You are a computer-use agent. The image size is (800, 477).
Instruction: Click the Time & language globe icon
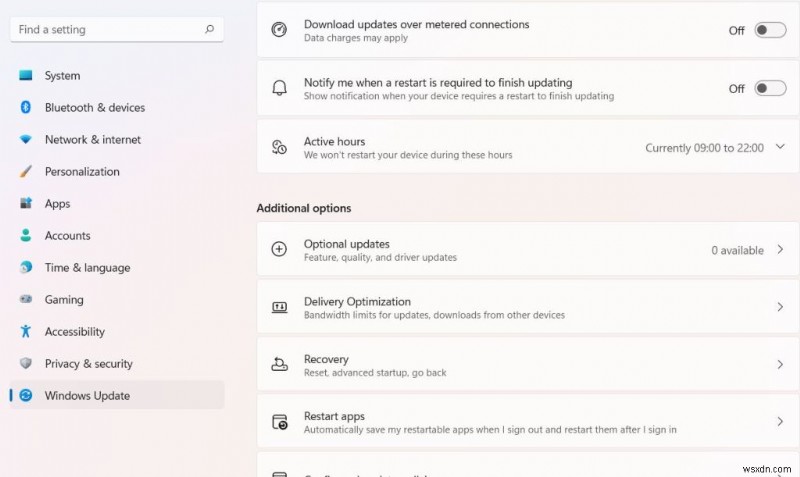[x=26, y=267]
